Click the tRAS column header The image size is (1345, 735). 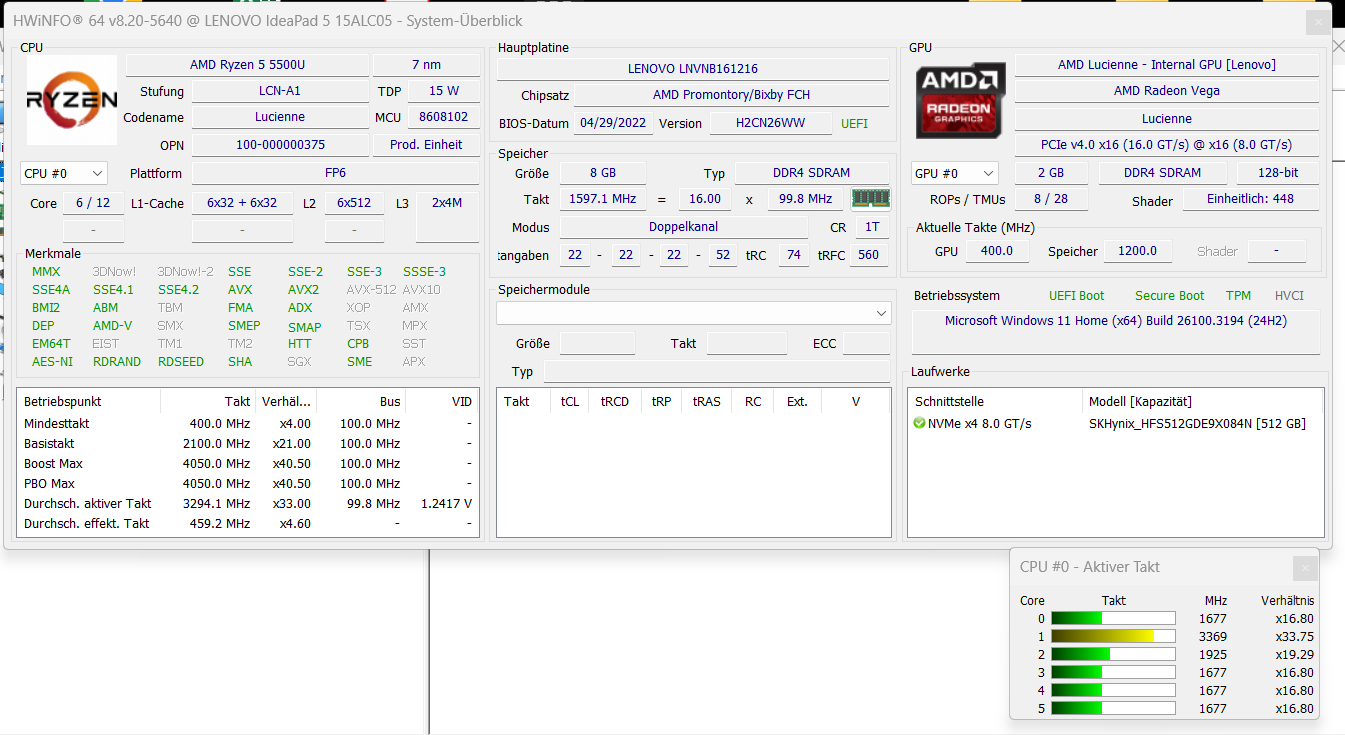point(706,401)
